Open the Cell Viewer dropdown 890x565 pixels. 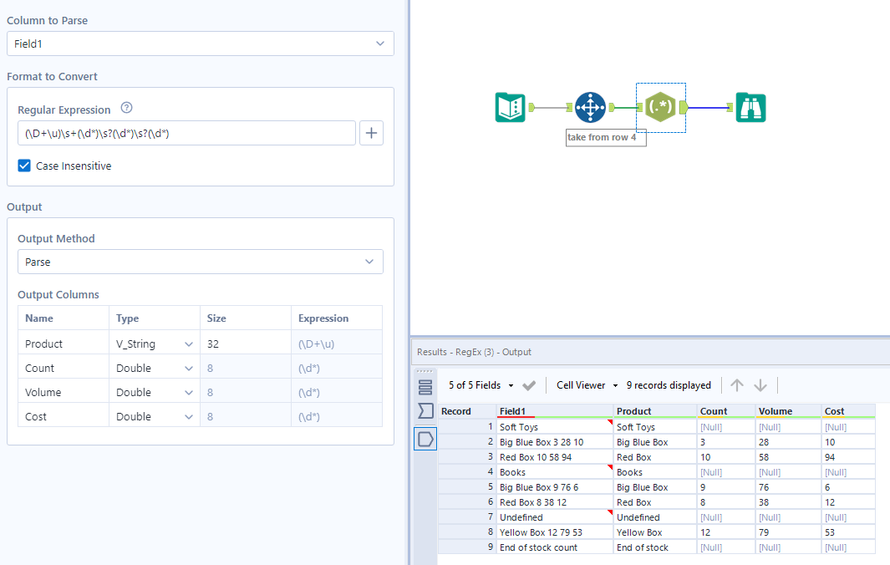587,386
